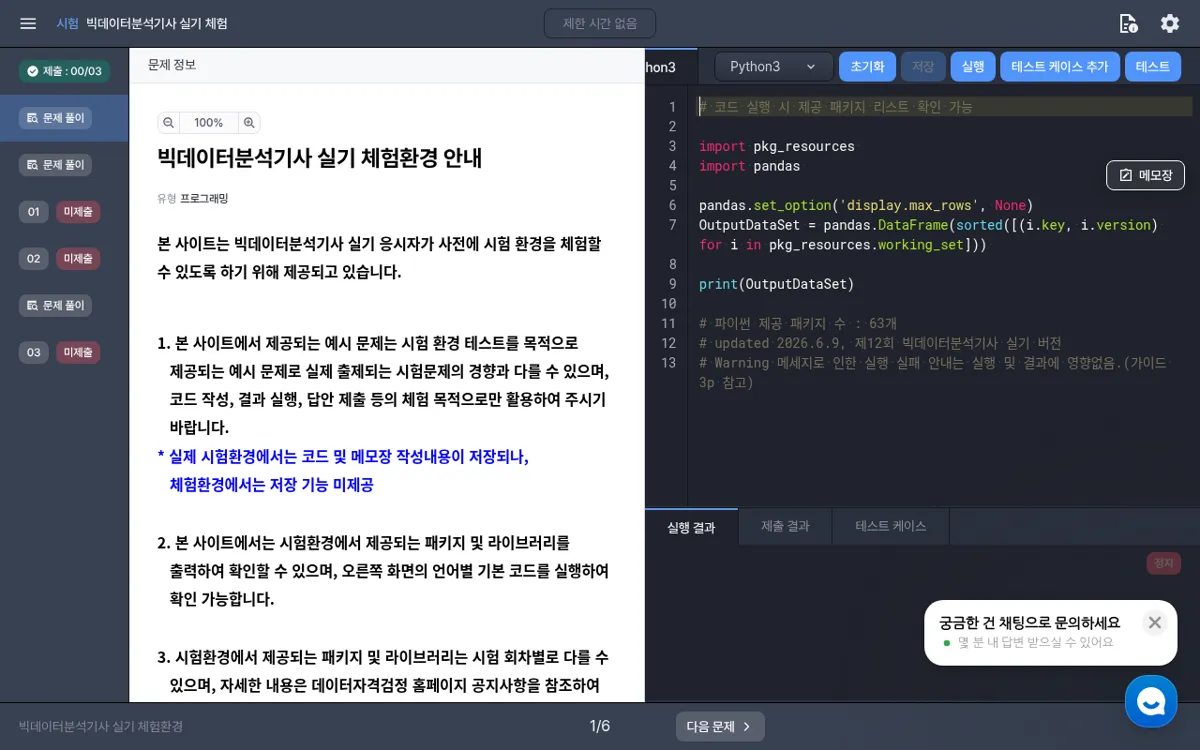Viewport: 1200px width, 750px height.
Task: Open the settings gear icon
Action: [x=1170, y=23]
